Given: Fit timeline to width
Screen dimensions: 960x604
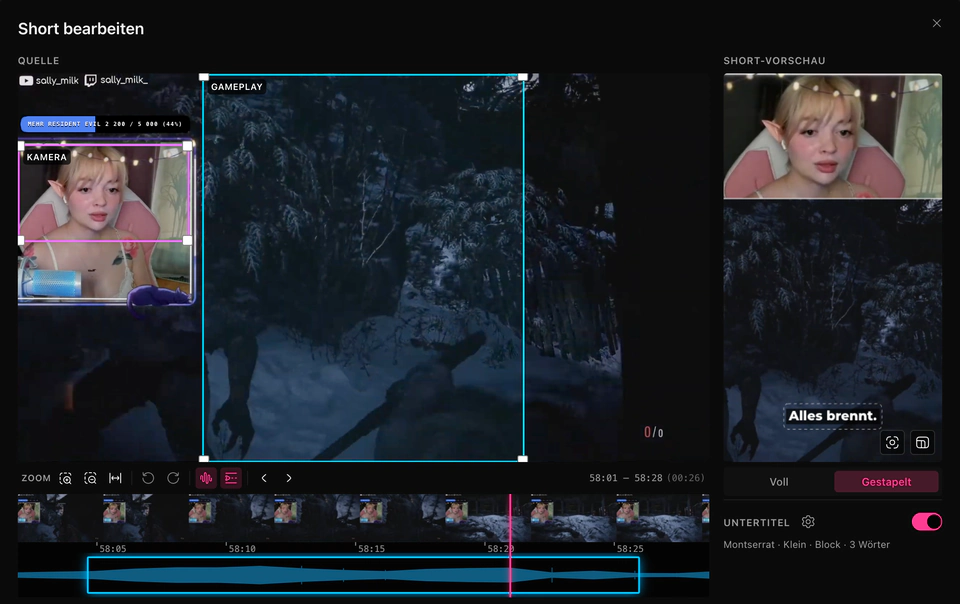Looking at the screenshot, I should [115, 478].
